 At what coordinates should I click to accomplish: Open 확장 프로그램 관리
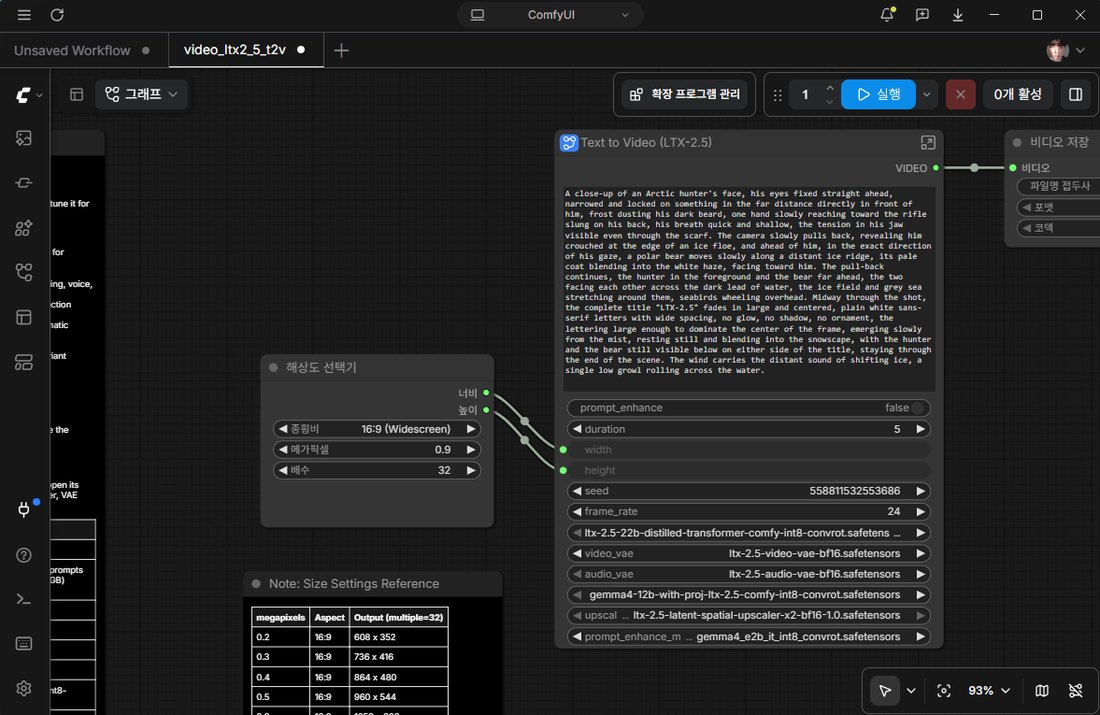685,95
